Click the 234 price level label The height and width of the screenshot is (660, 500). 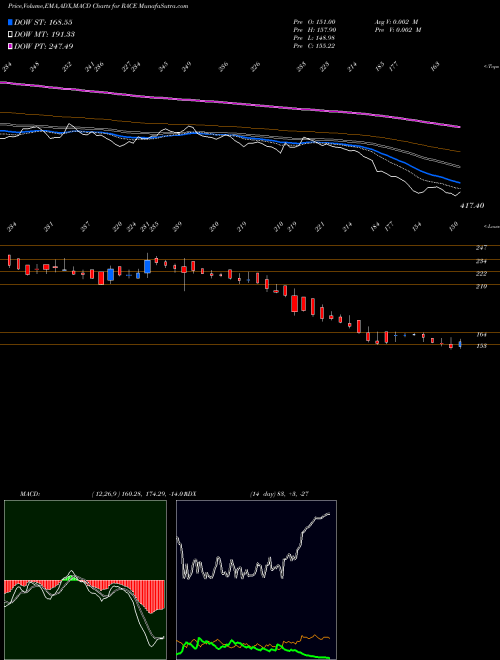coord(481,261)
